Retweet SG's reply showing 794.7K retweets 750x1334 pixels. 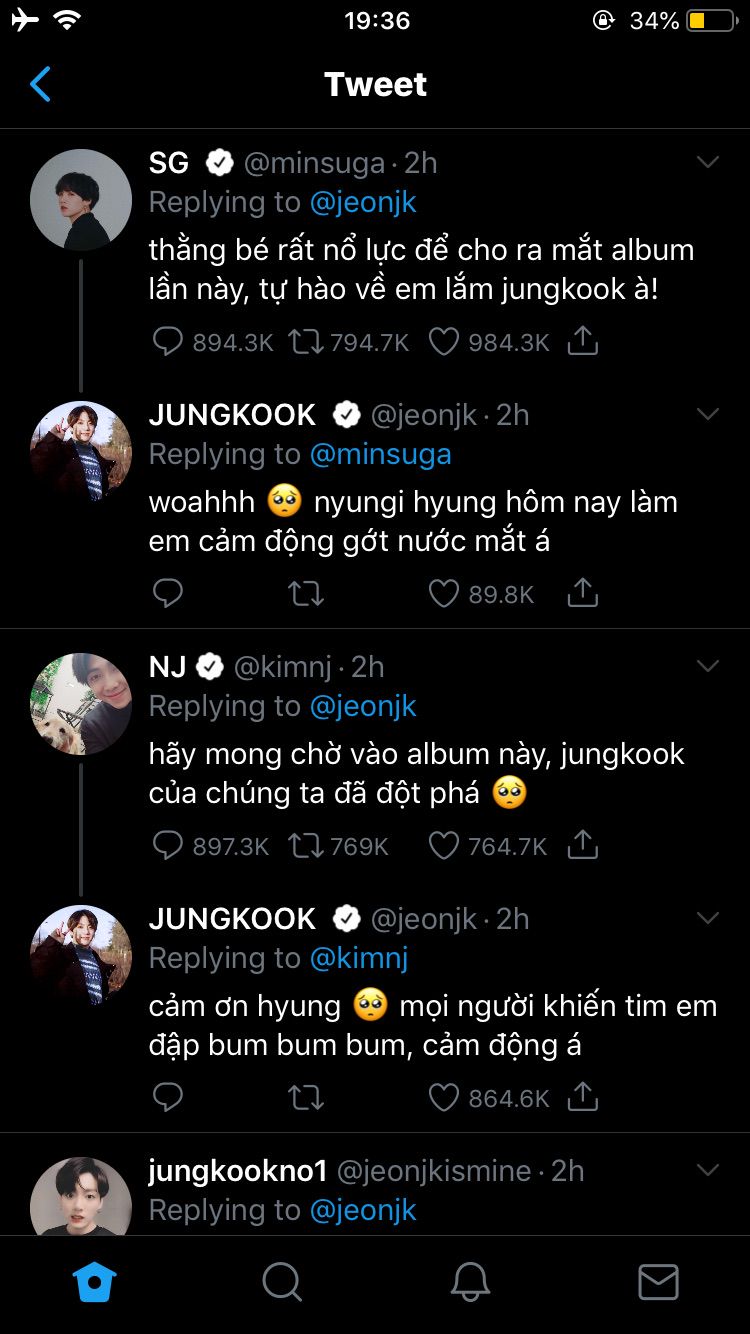click(305, 342)
